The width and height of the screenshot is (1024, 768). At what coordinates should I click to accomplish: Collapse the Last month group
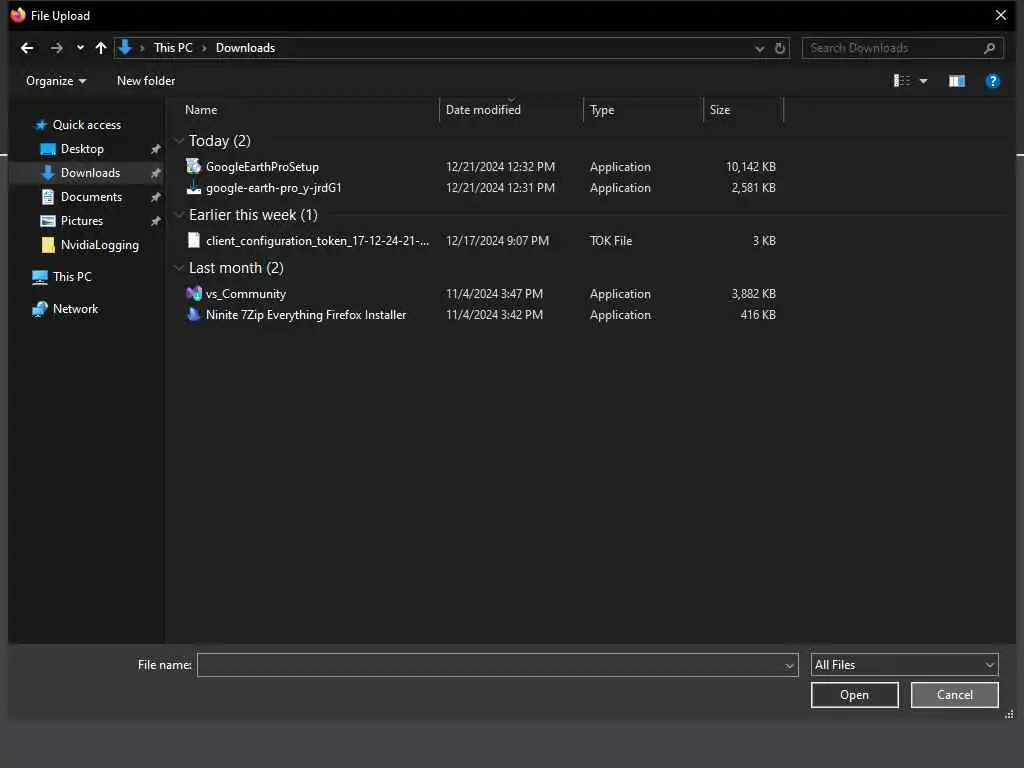tap(179, 267)
